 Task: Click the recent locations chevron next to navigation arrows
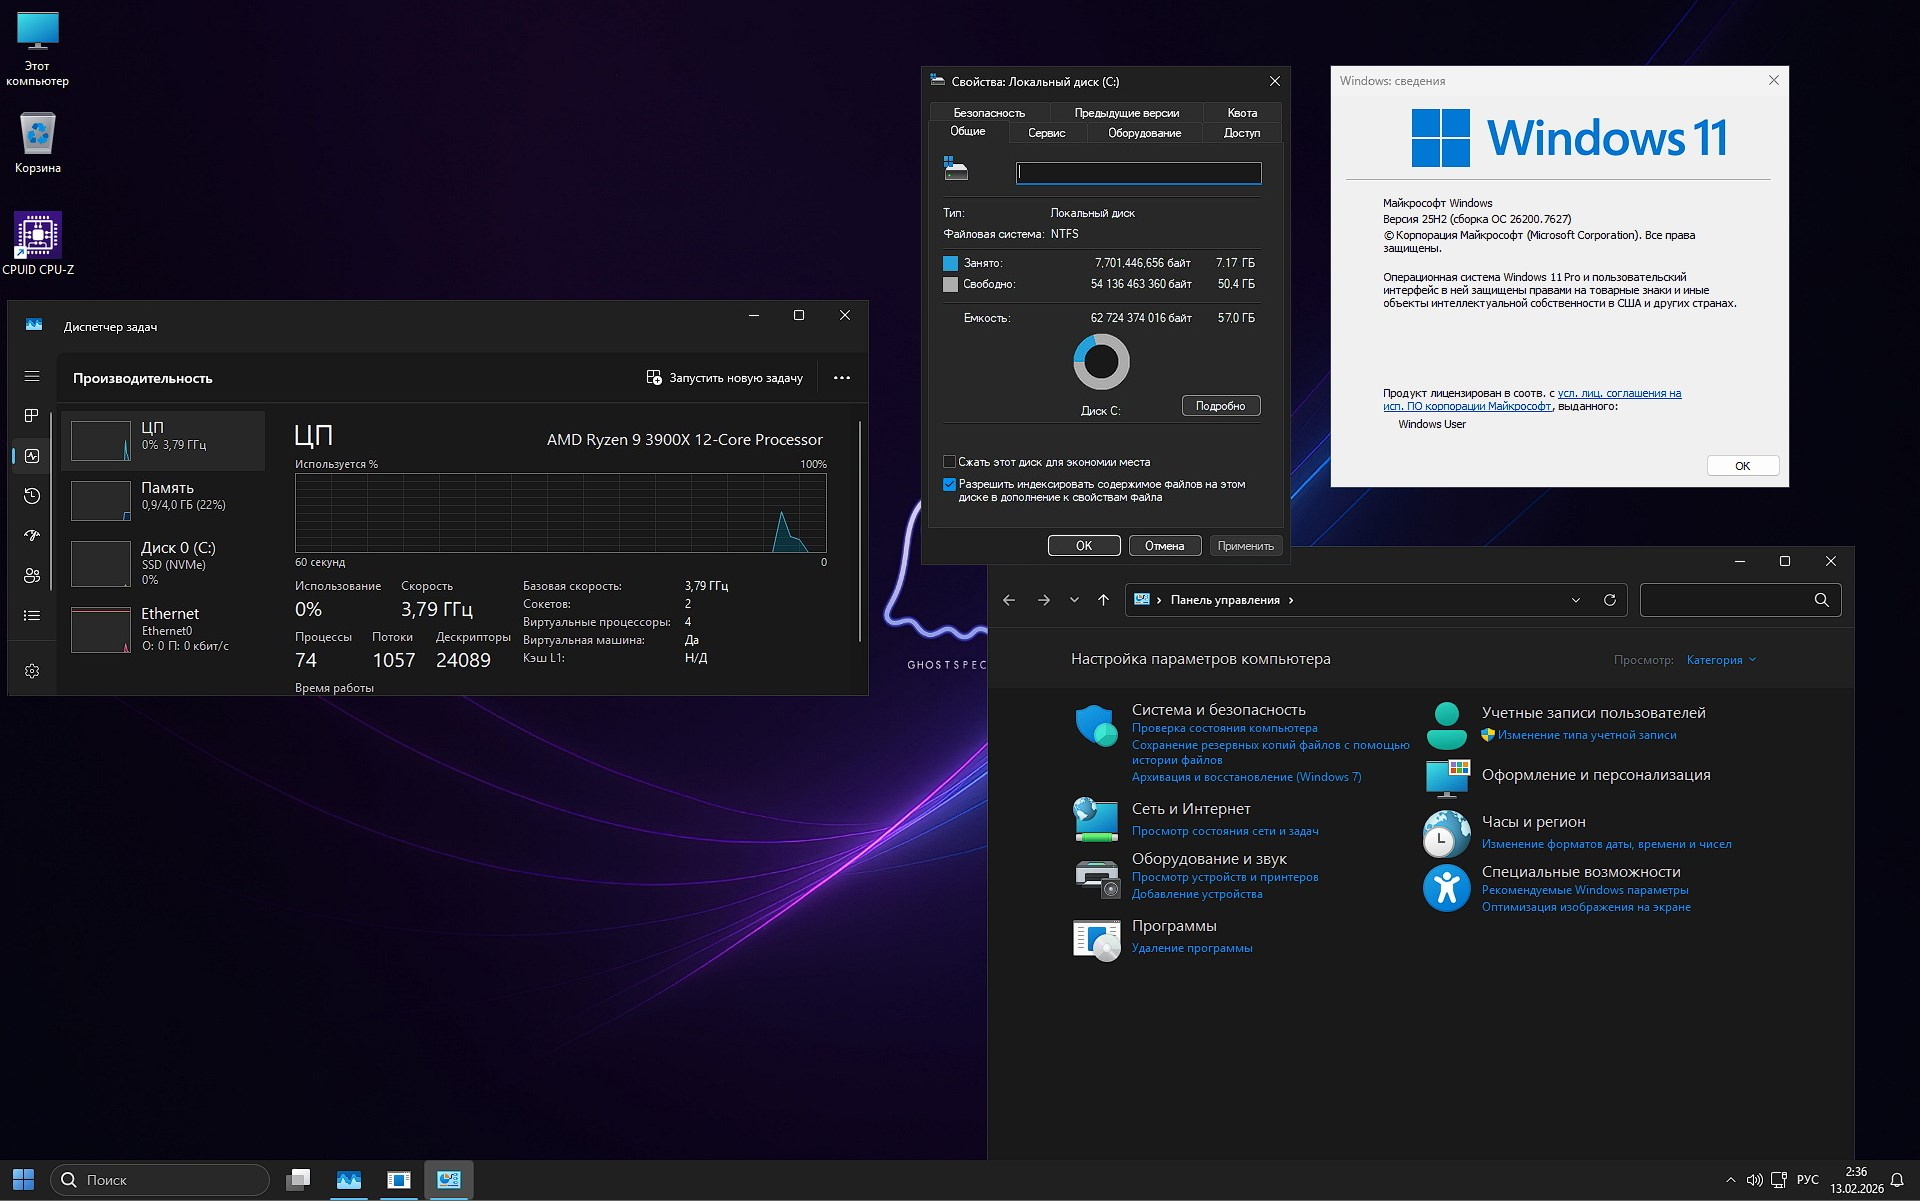point(1074,600)
